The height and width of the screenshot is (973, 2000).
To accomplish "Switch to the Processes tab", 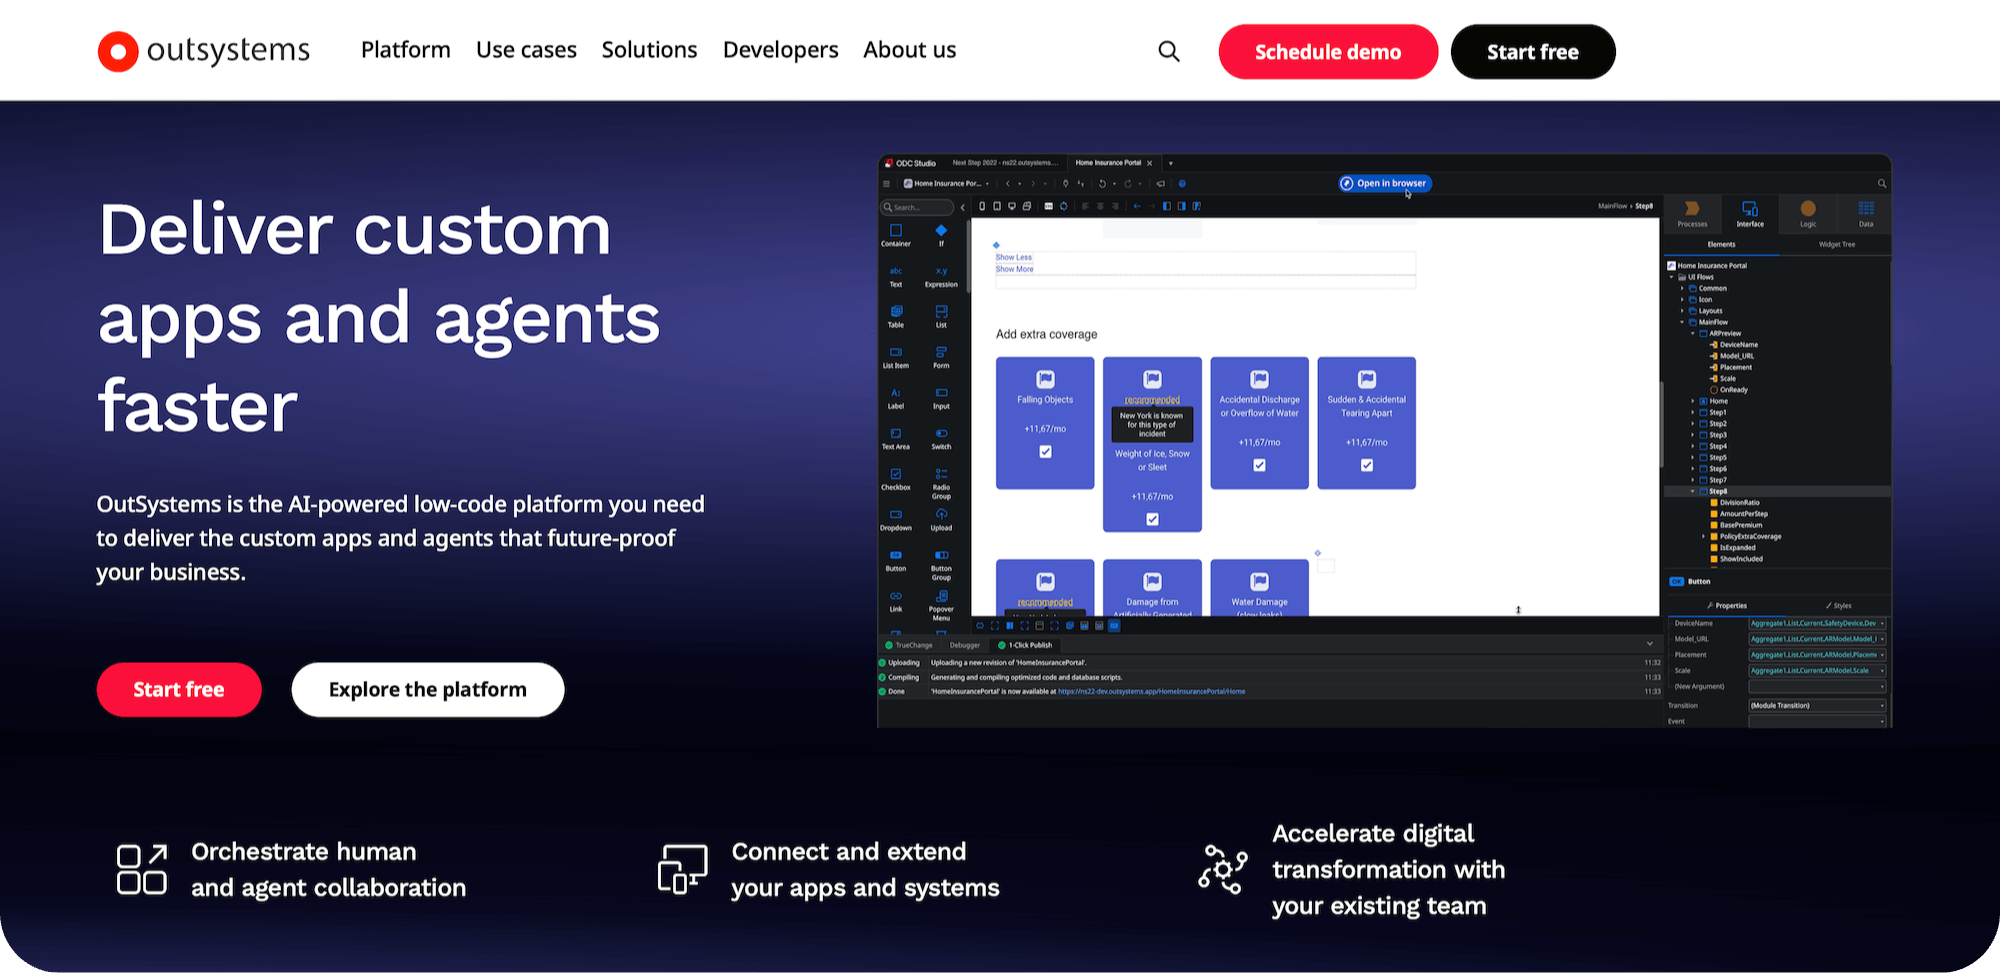I will coord(1692,213).
